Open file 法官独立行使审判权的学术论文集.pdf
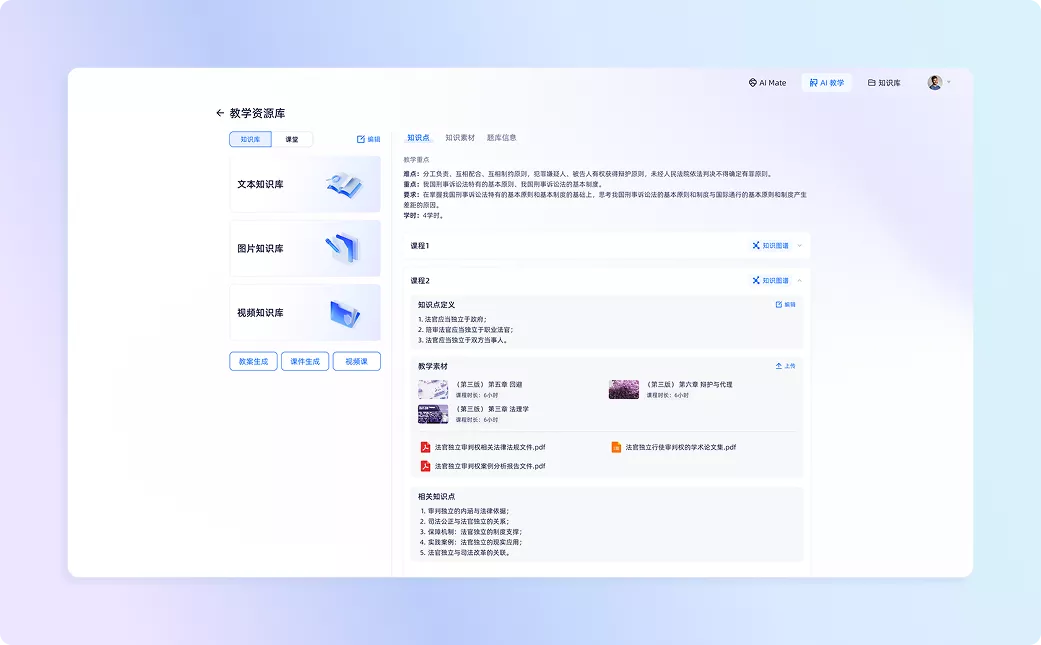The height and width of the screenshot is (645, 1041). coord(681,447)
